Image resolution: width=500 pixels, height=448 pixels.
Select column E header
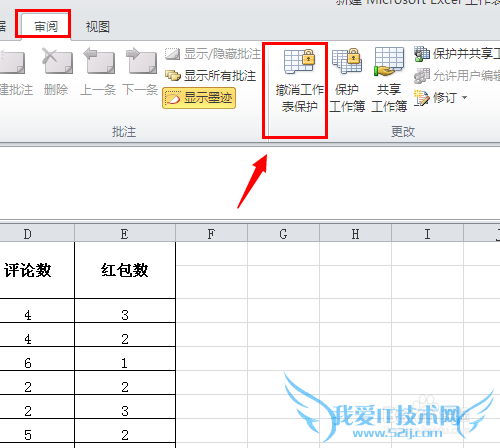(x=125, y=234)
